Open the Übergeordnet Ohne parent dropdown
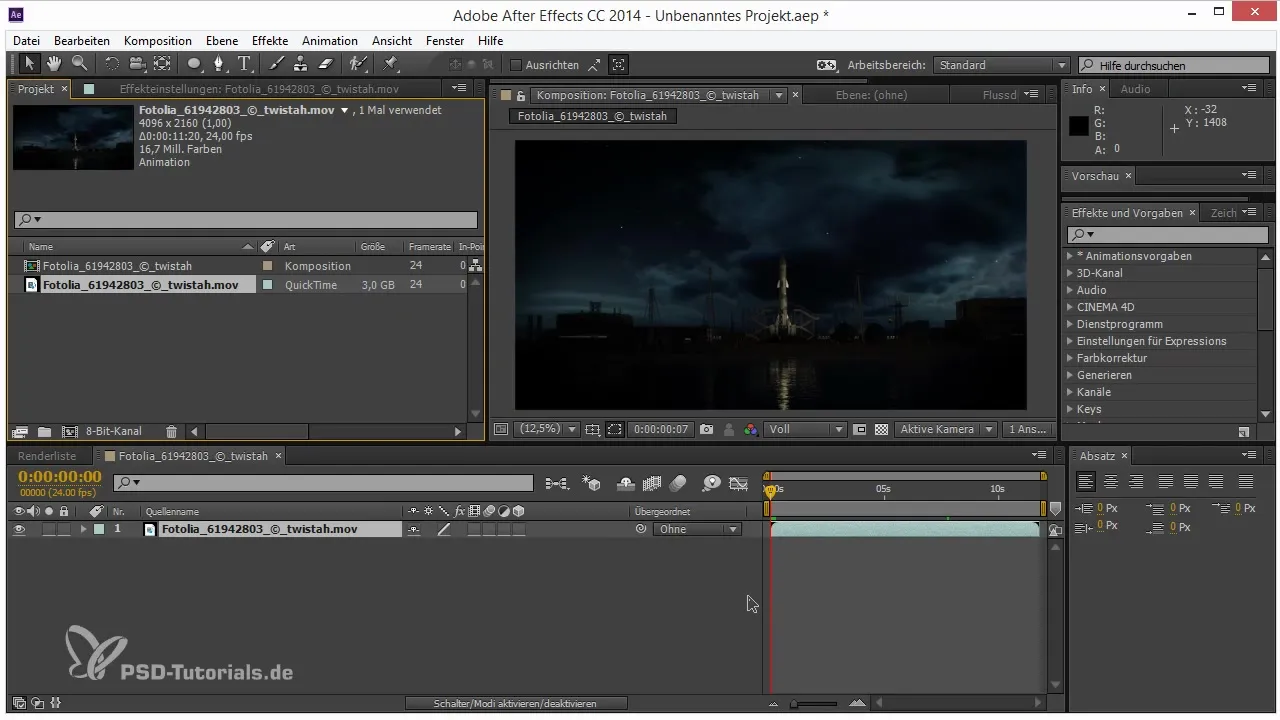The width and height of the screenshot is (1280, 720). (696, 529)
